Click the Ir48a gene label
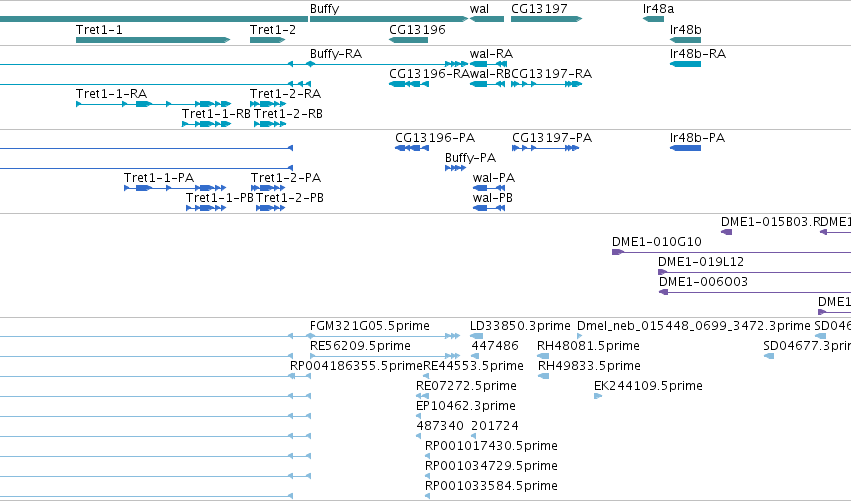The height and width of the screenshot is (501, 851). click(x=658, y=9)
